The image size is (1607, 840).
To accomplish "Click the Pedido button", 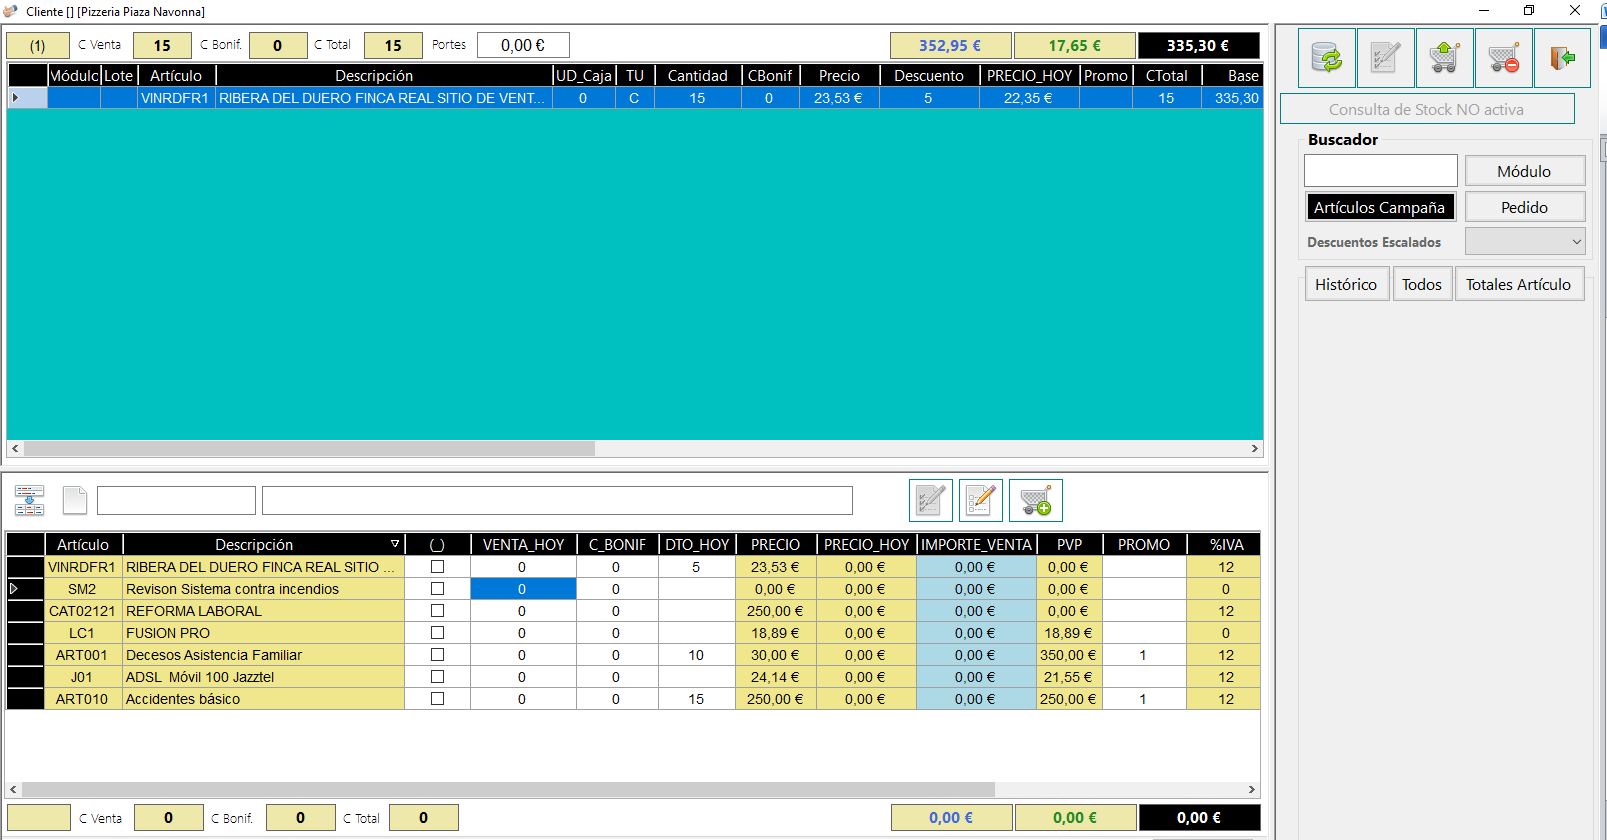I will coord(1525,207).
